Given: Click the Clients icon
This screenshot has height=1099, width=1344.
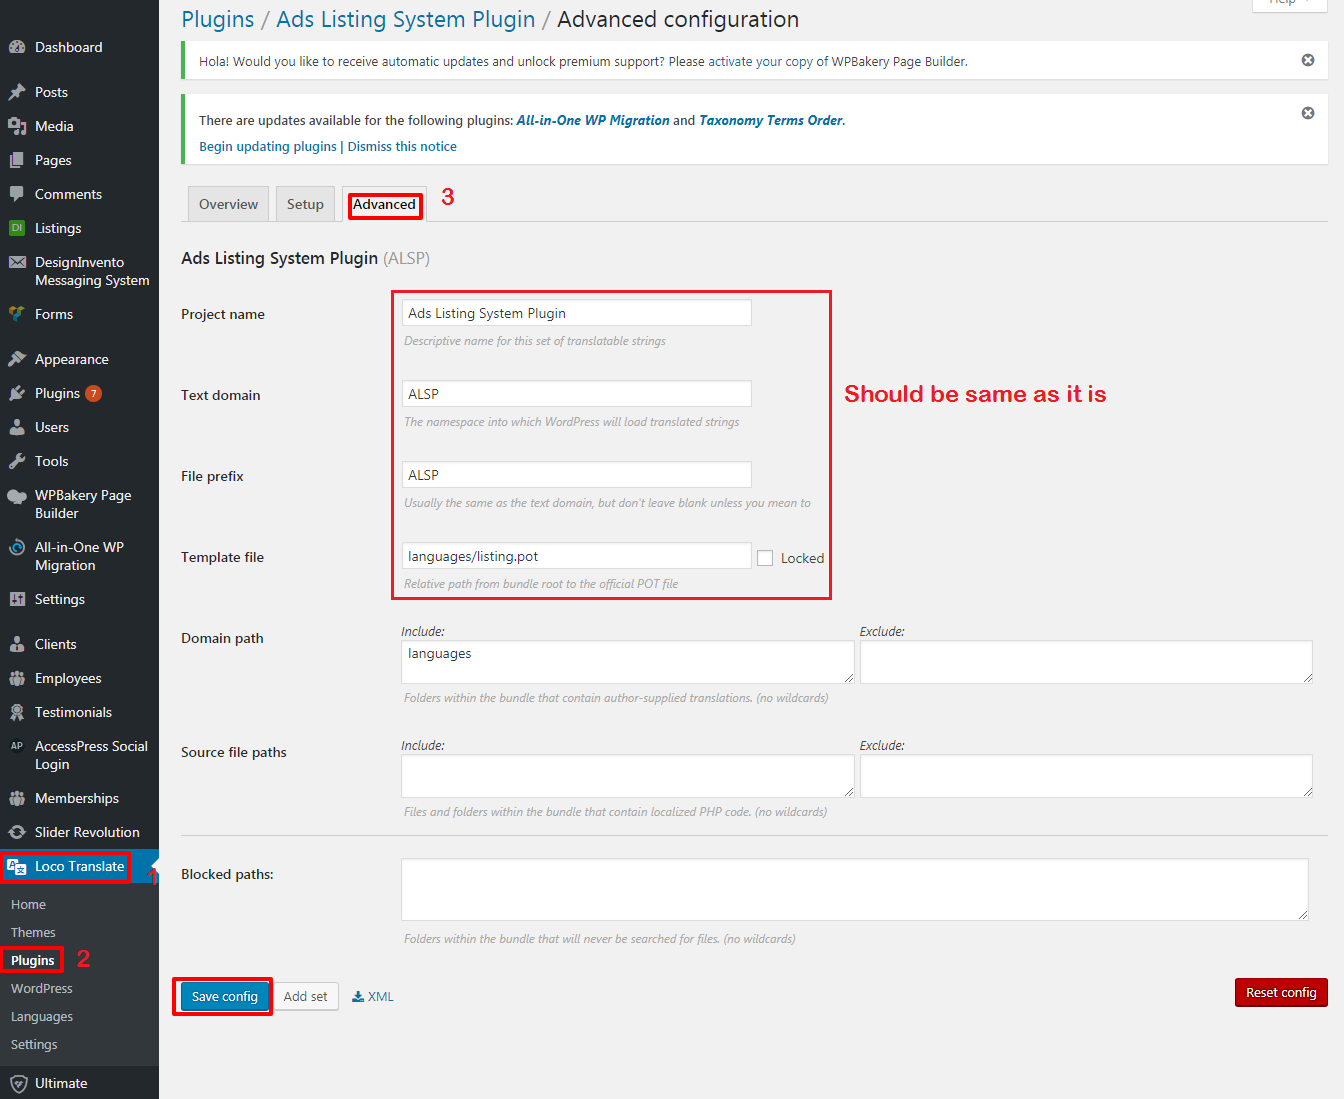Looking at the screenshot, I should coord(17,644).
